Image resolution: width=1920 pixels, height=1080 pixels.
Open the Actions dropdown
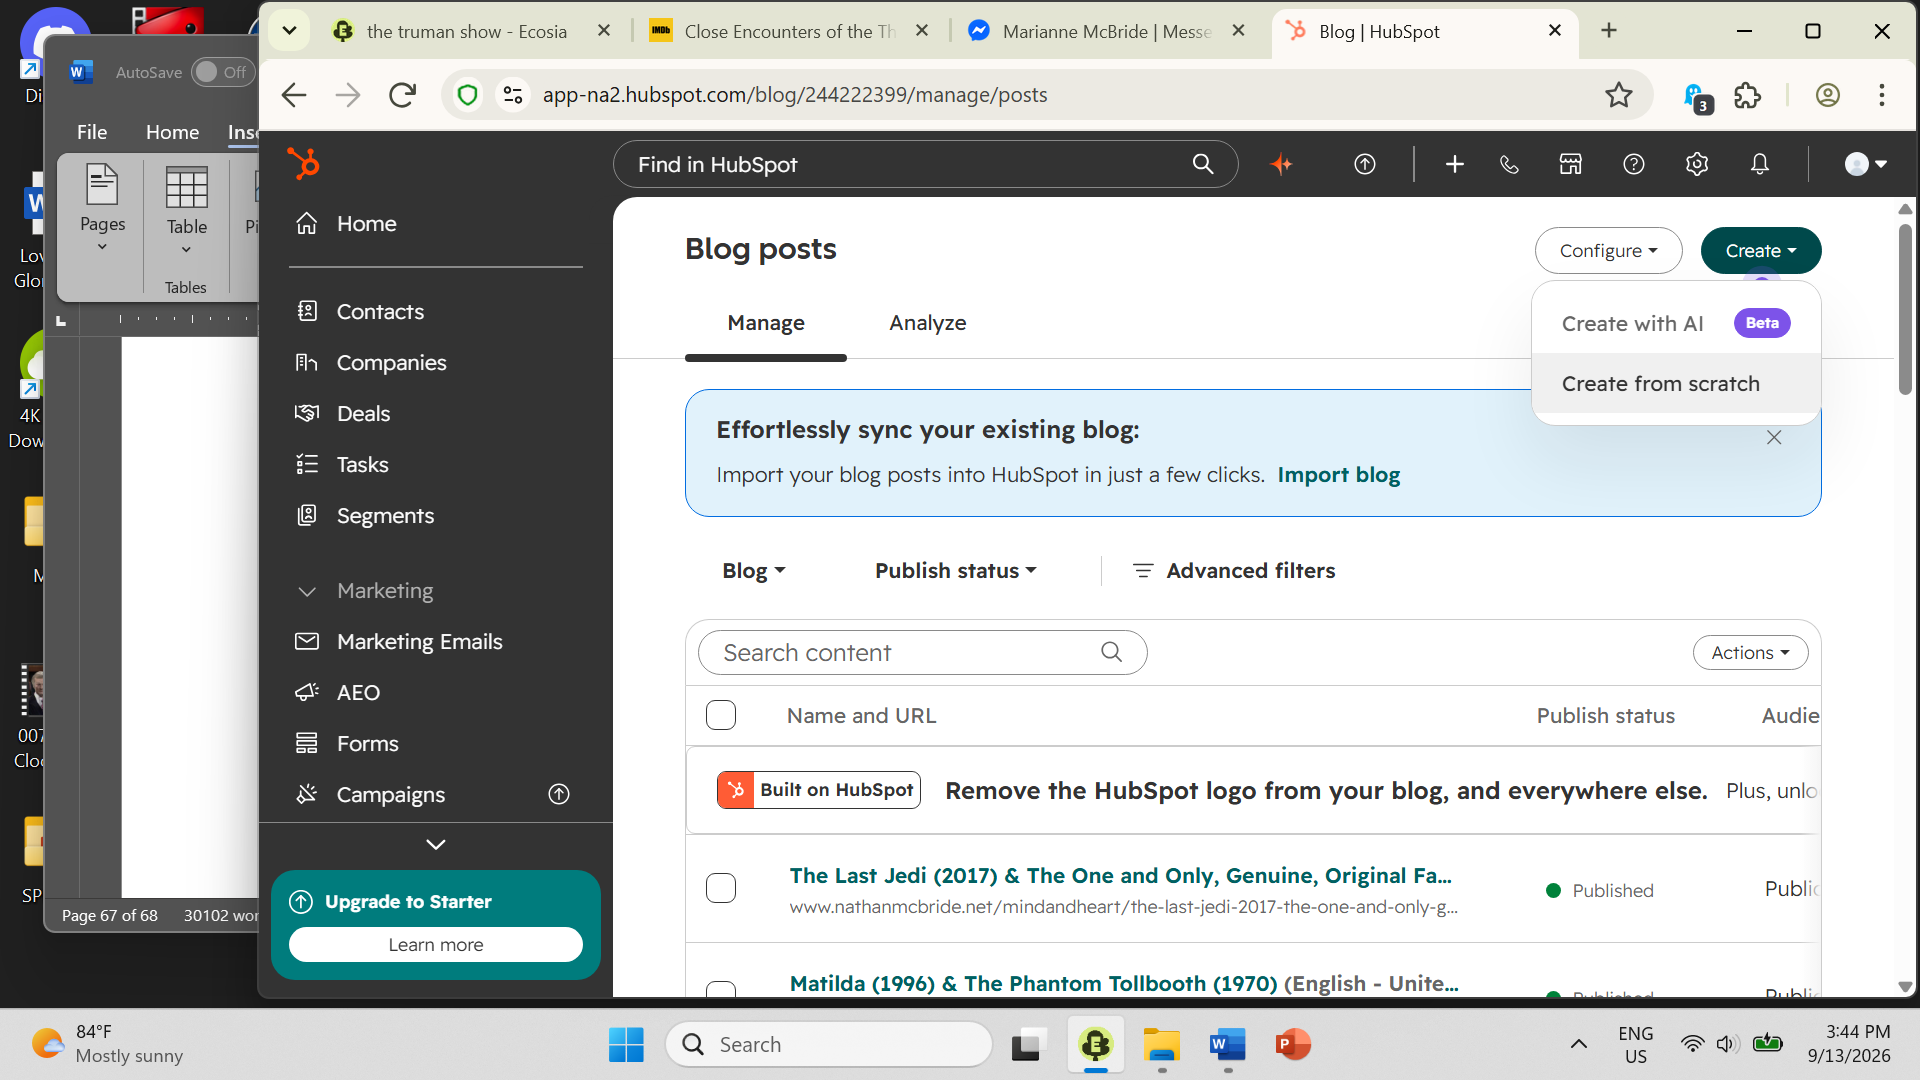point(1750,652)
